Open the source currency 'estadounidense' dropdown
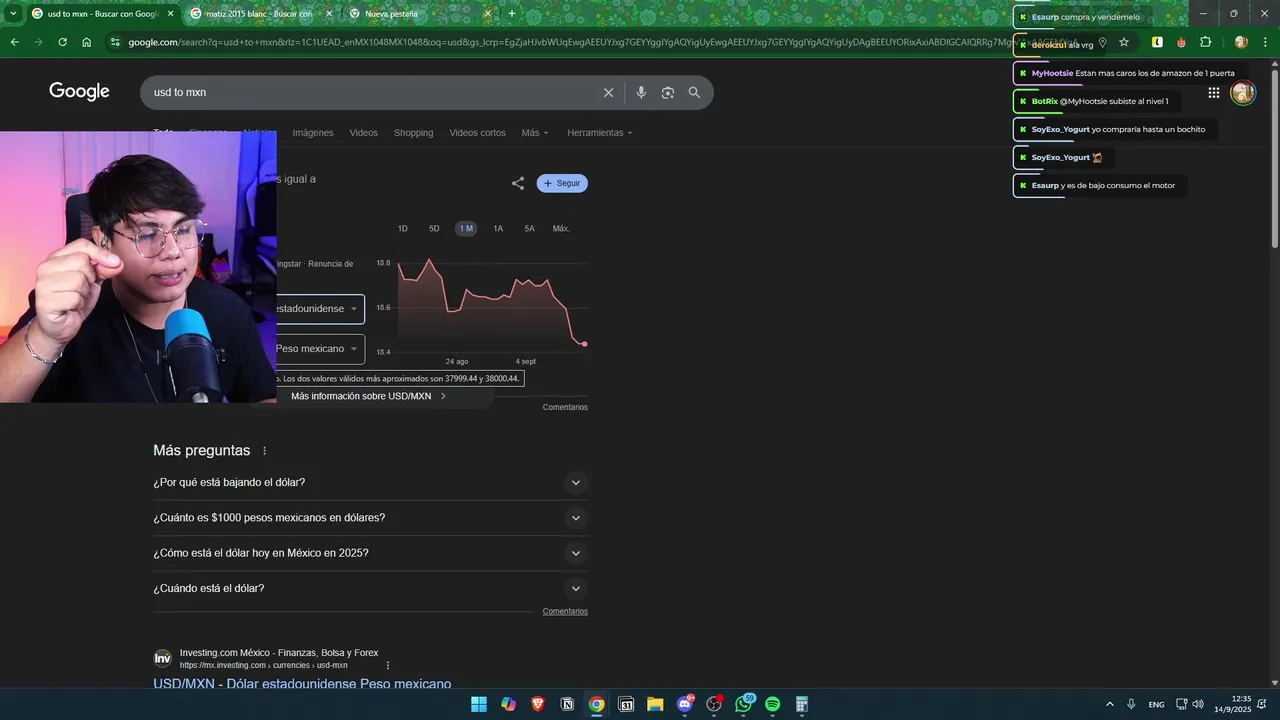Screen dimensions: 1280x720 click(x=320, y=309)
